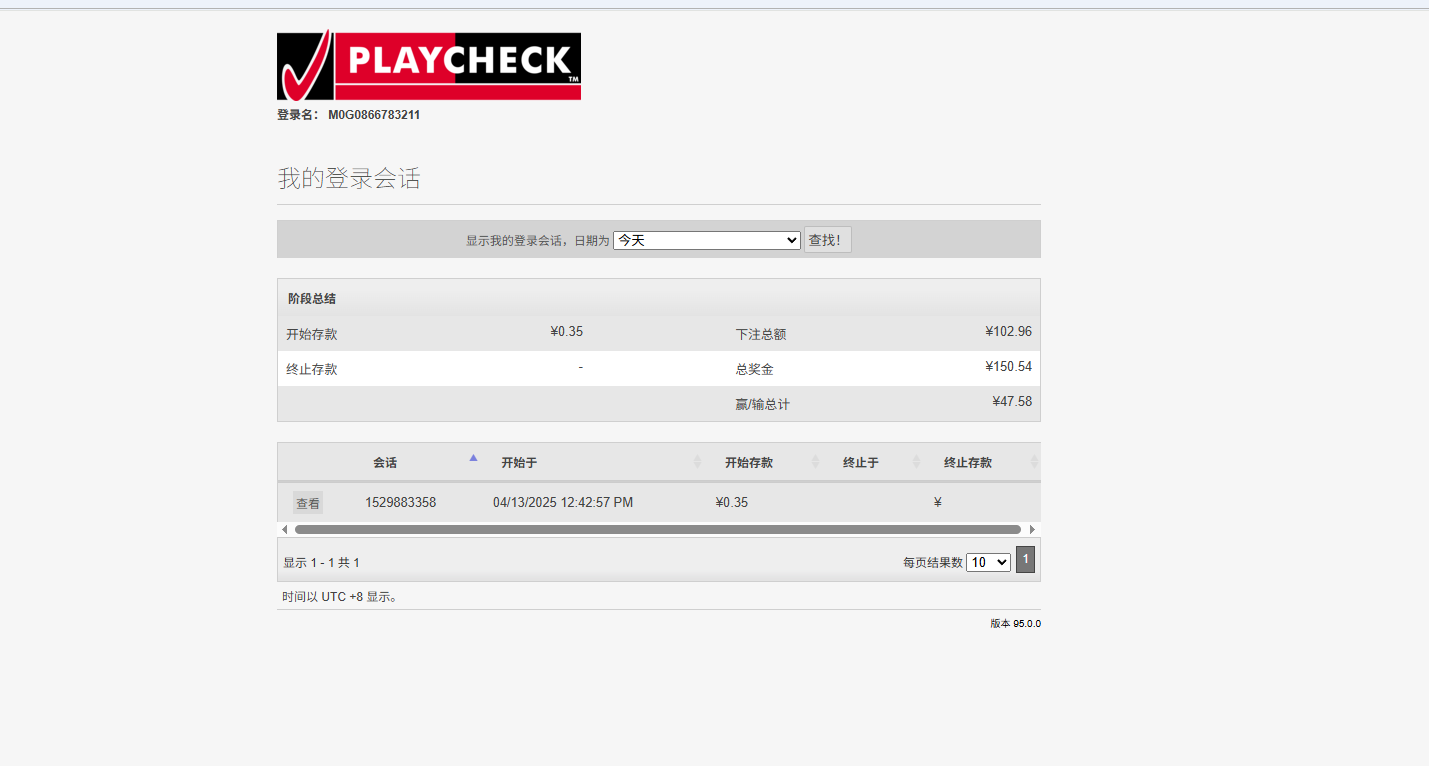This screenshot has height=766, width=1429.
Task: Click the 查找! search button
Action: tap(827, 239)
